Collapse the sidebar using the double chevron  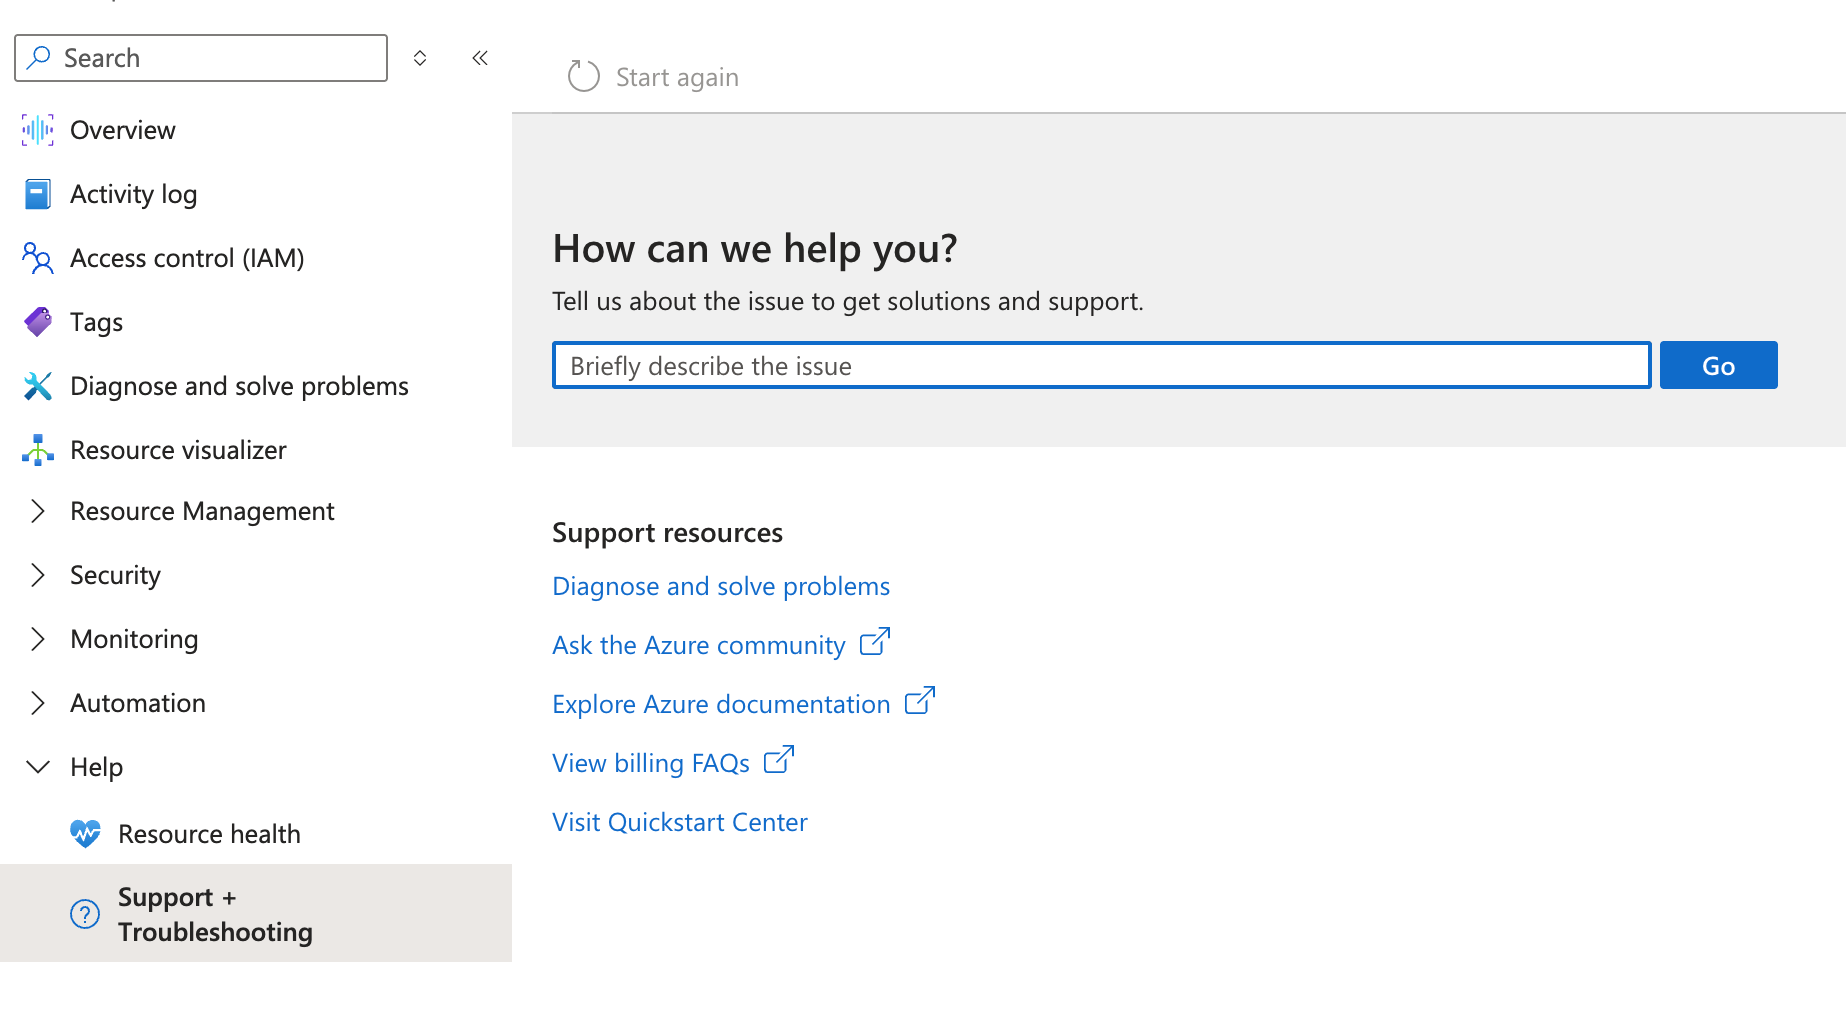[479, 58]
